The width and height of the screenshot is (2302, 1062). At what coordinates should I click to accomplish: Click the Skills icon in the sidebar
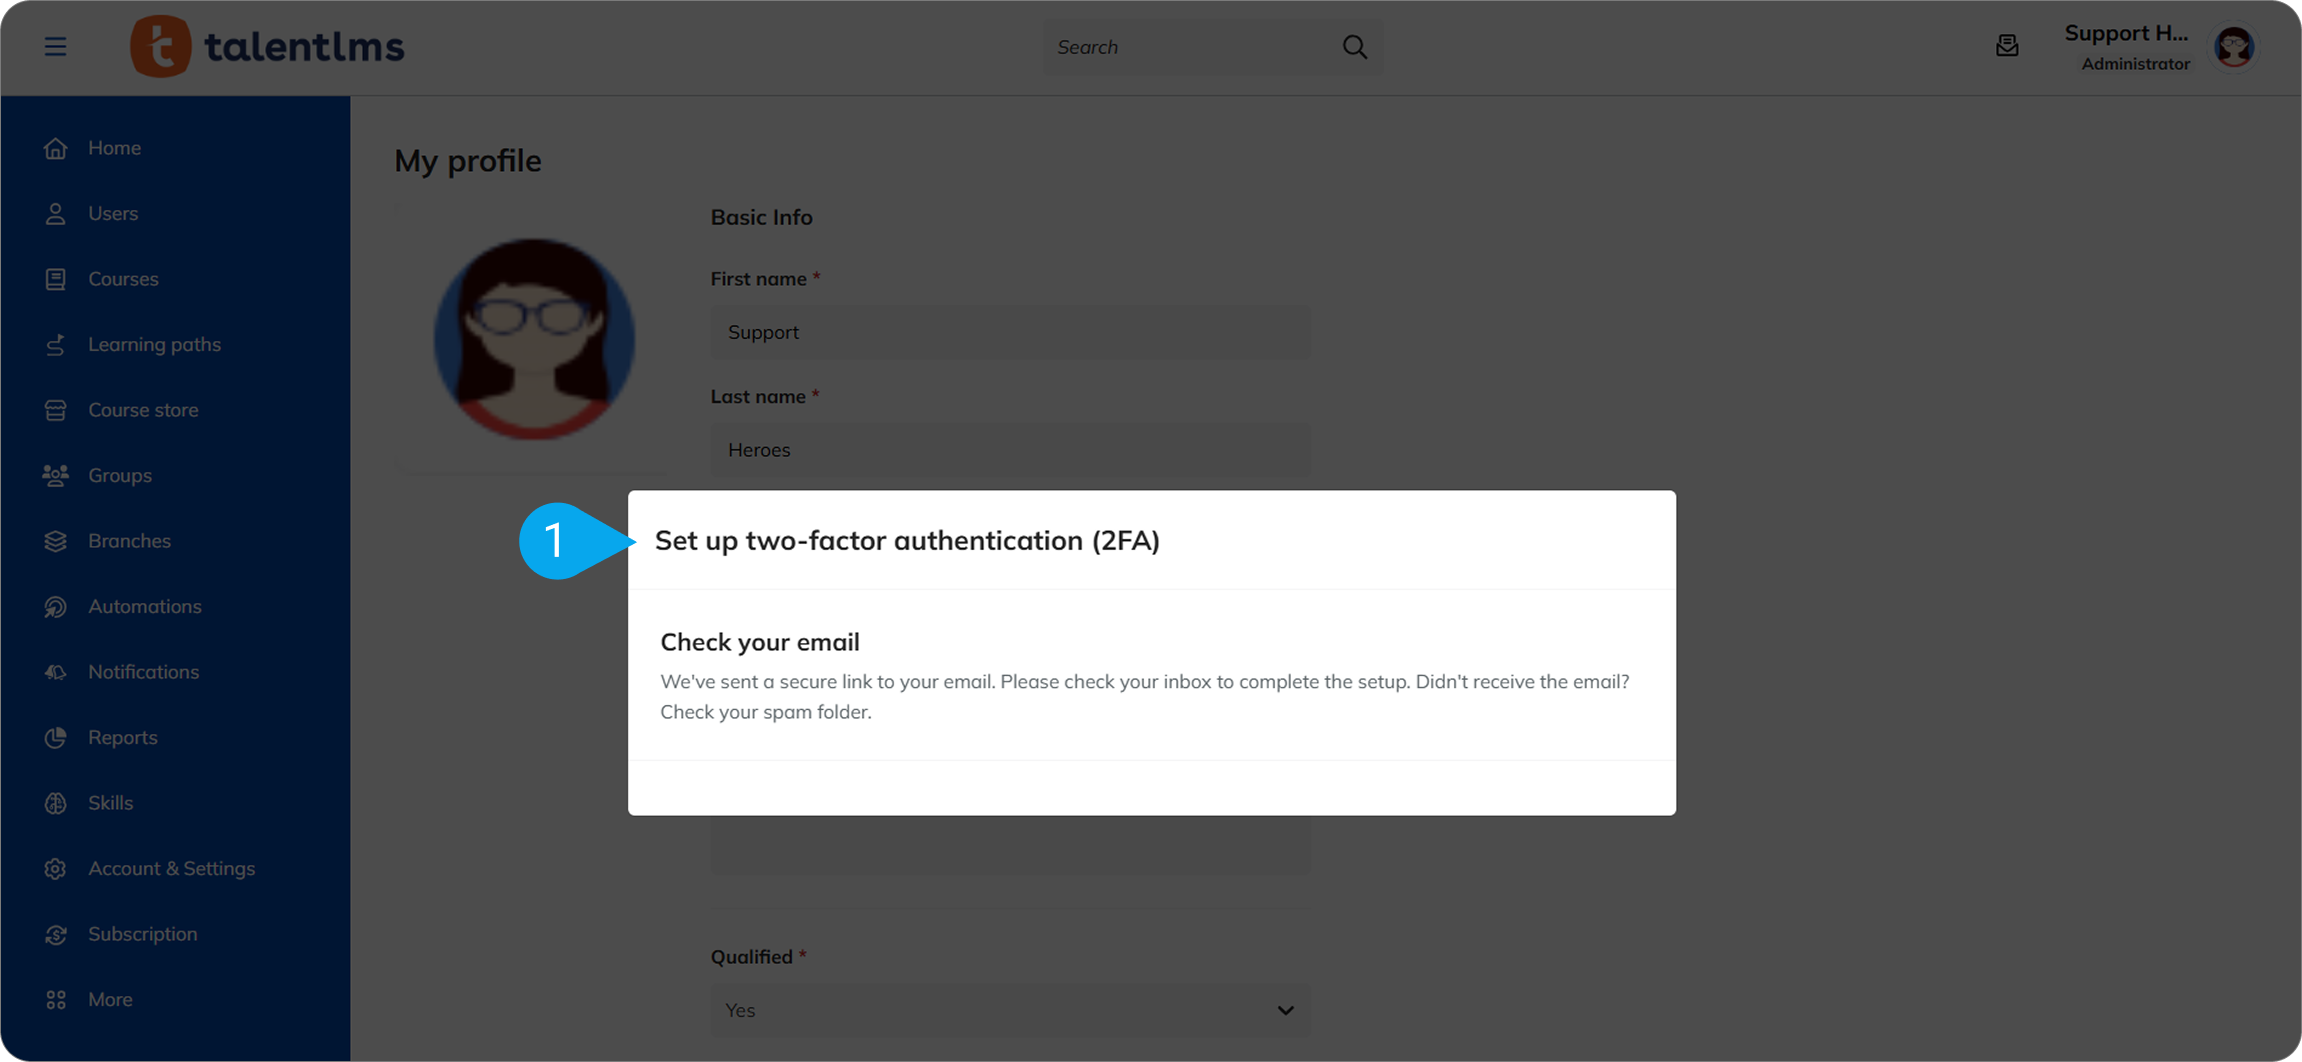click(x=55, y=802)
